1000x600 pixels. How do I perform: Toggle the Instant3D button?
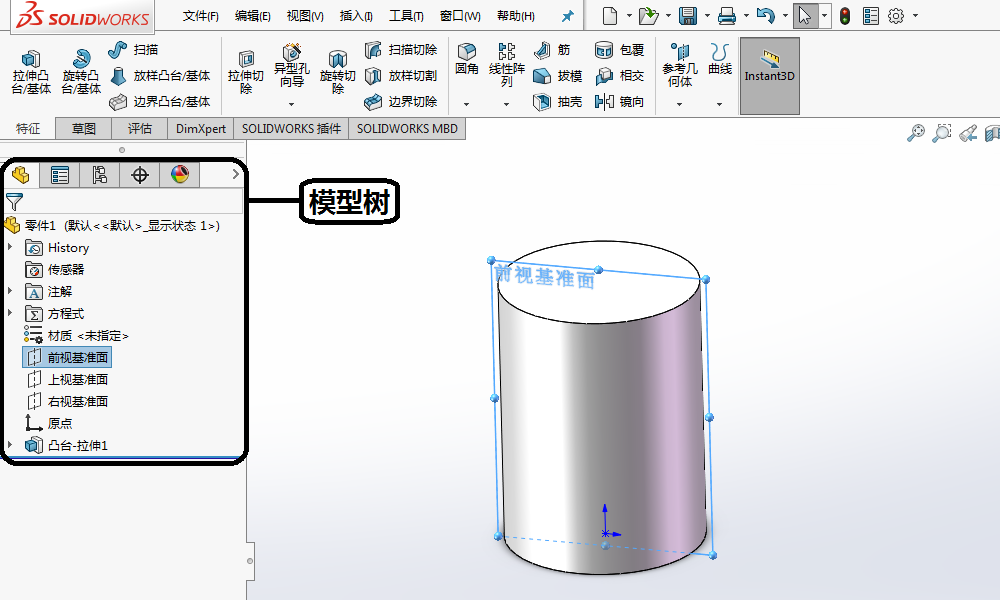click(x=770, y=76)
